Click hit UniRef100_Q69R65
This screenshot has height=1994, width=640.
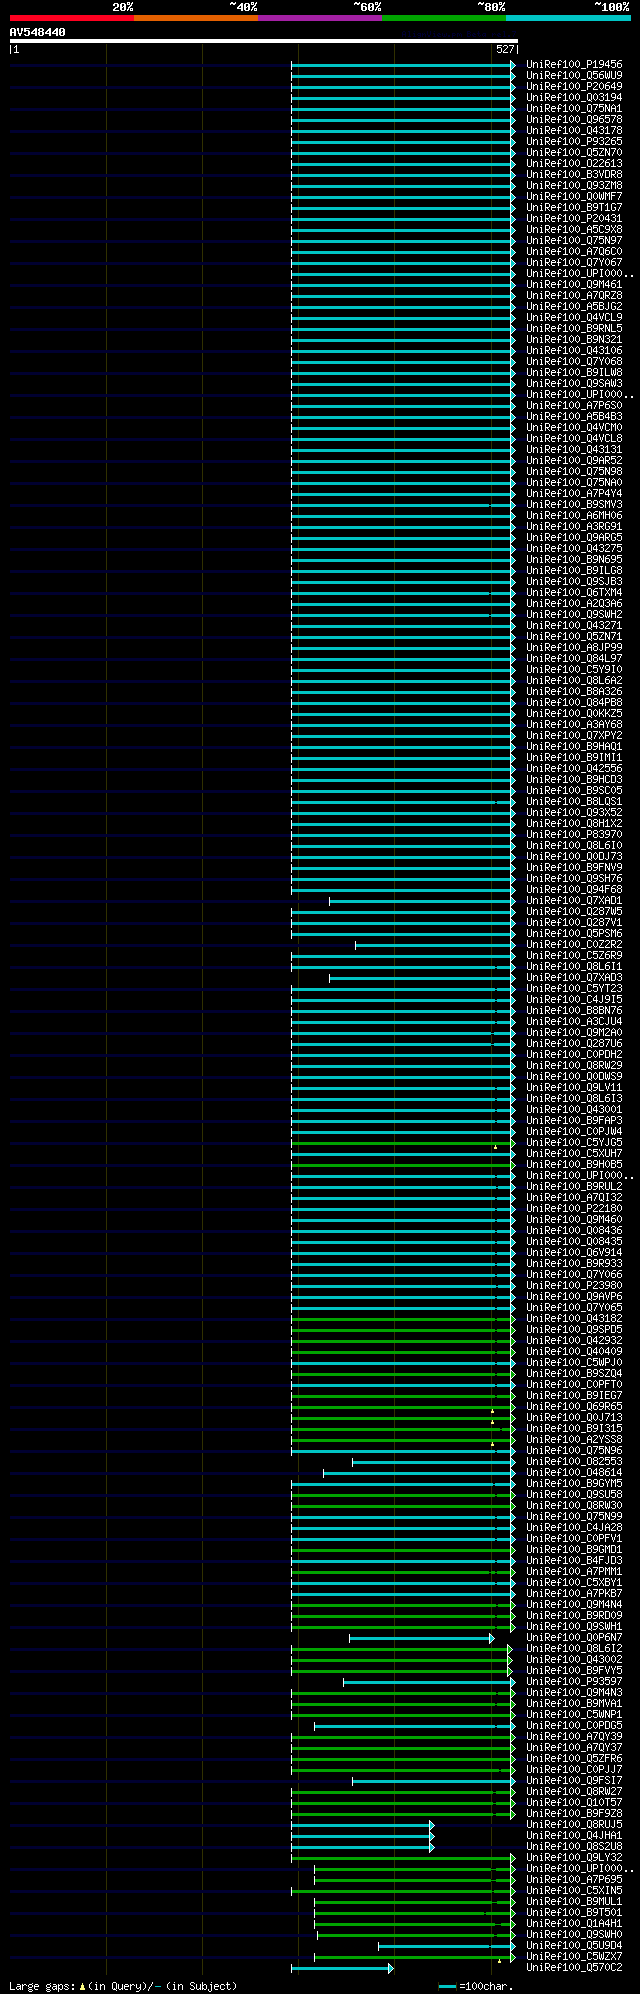click(x=574, y=1406)
